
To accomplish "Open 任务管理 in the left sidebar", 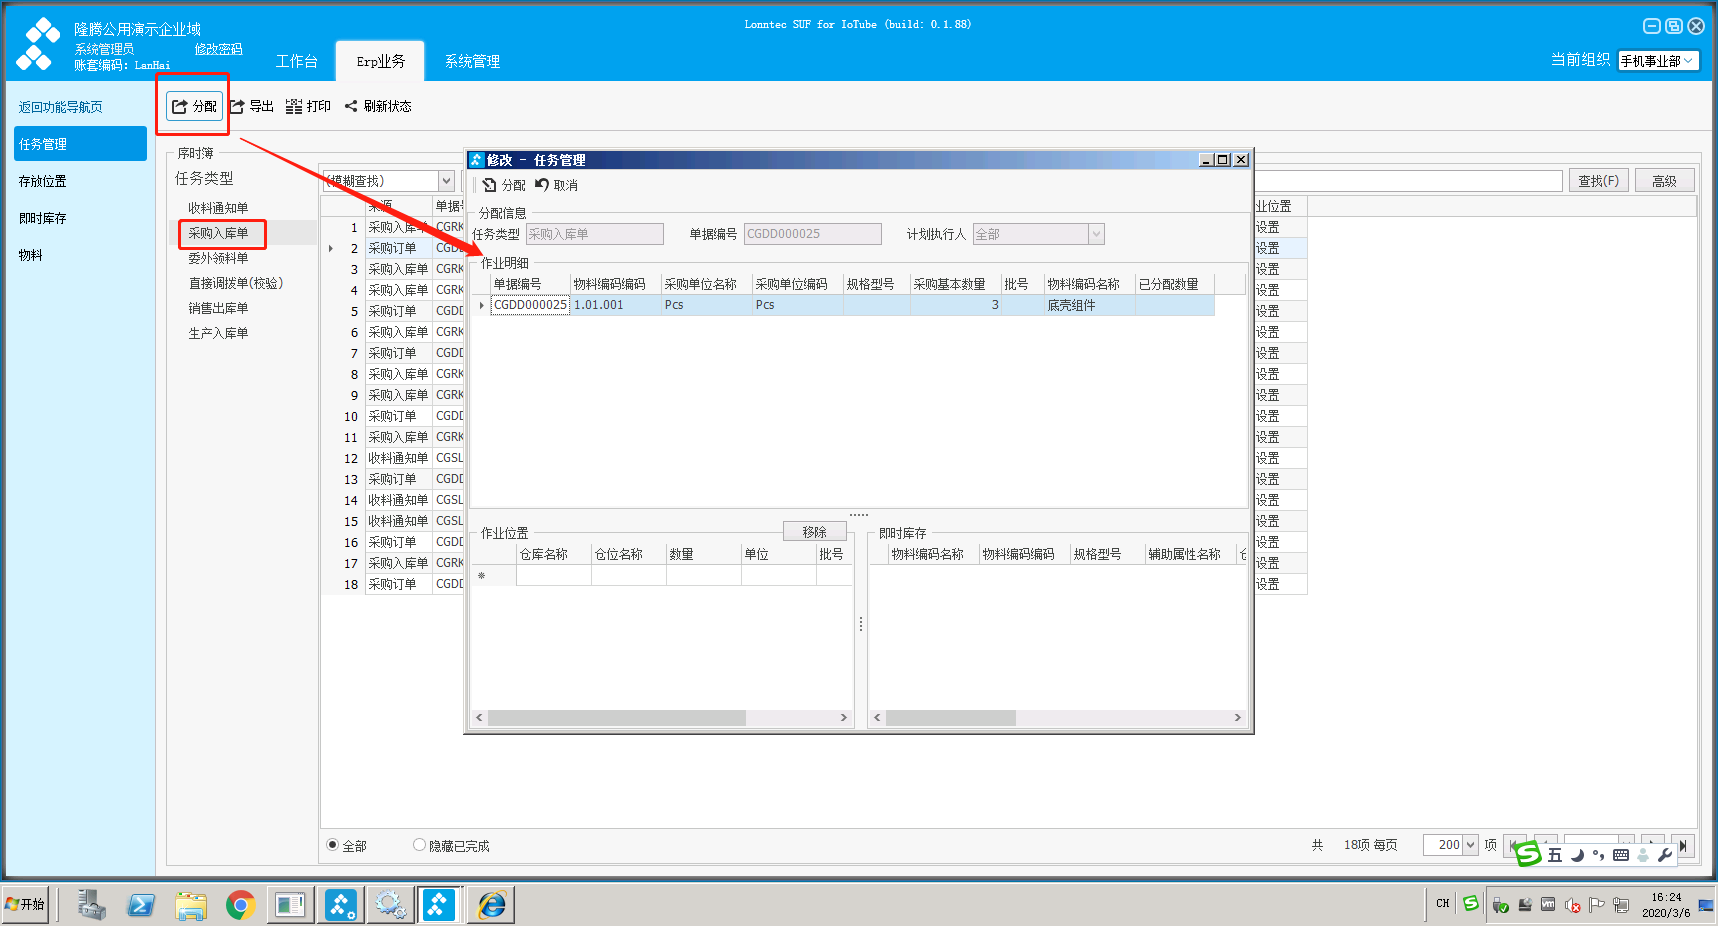I will [80, 144].
